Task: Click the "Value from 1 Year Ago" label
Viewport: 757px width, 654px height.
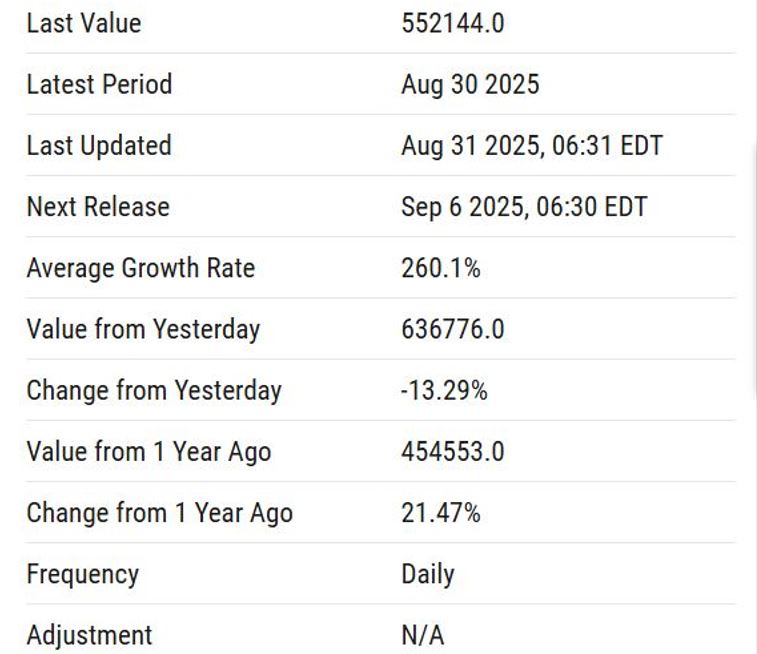Action: coord(149,451)
